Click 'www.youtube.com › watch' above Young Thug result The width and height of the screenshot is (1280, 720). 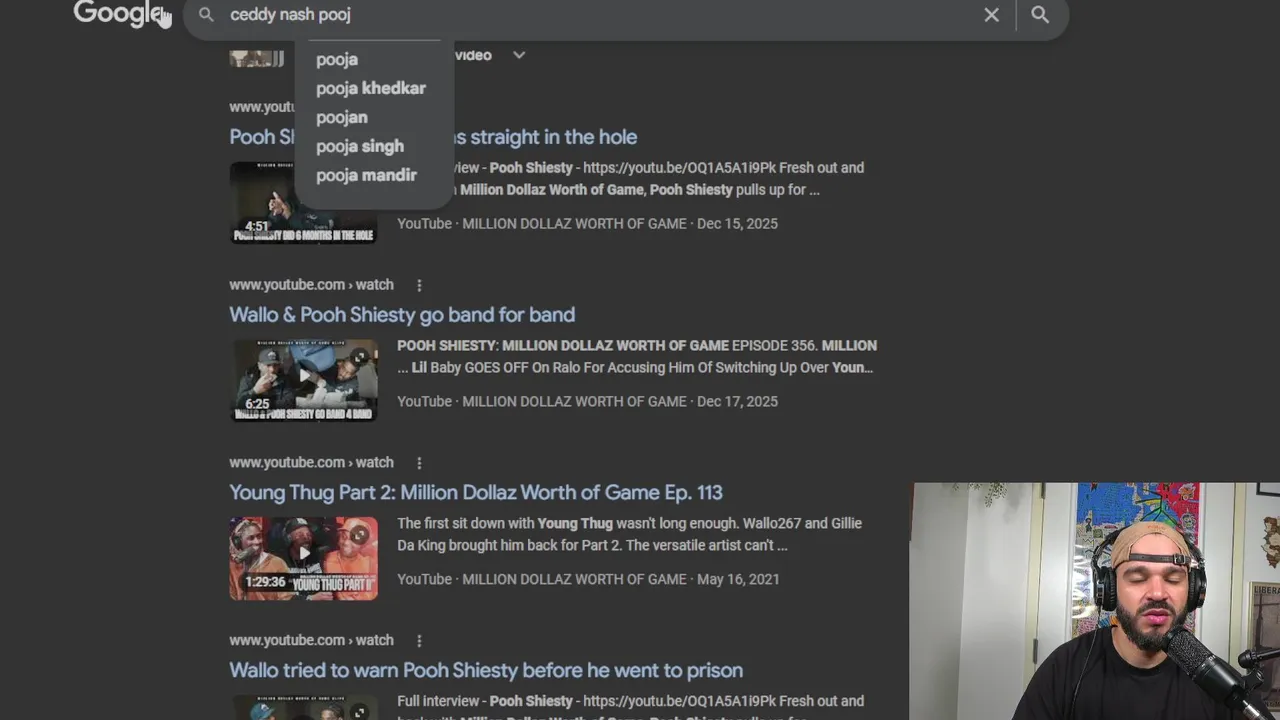tap(311, 463)
